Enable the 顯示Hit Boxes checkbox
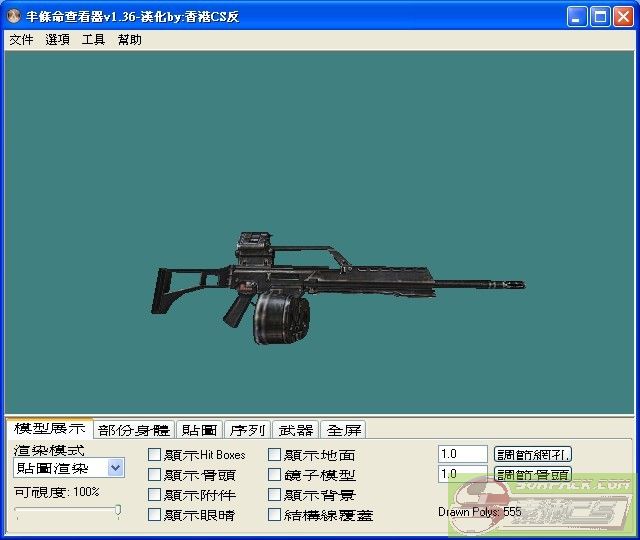 tap(155, 455)
